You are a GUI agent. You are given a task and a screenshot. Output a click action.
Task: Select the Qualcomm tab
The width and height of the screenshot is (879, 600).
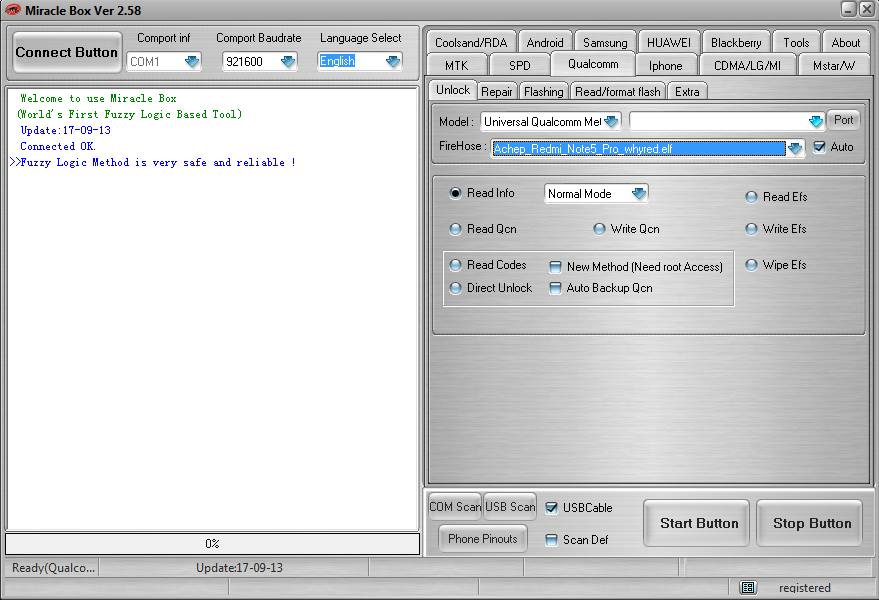[x=593, y=64]
